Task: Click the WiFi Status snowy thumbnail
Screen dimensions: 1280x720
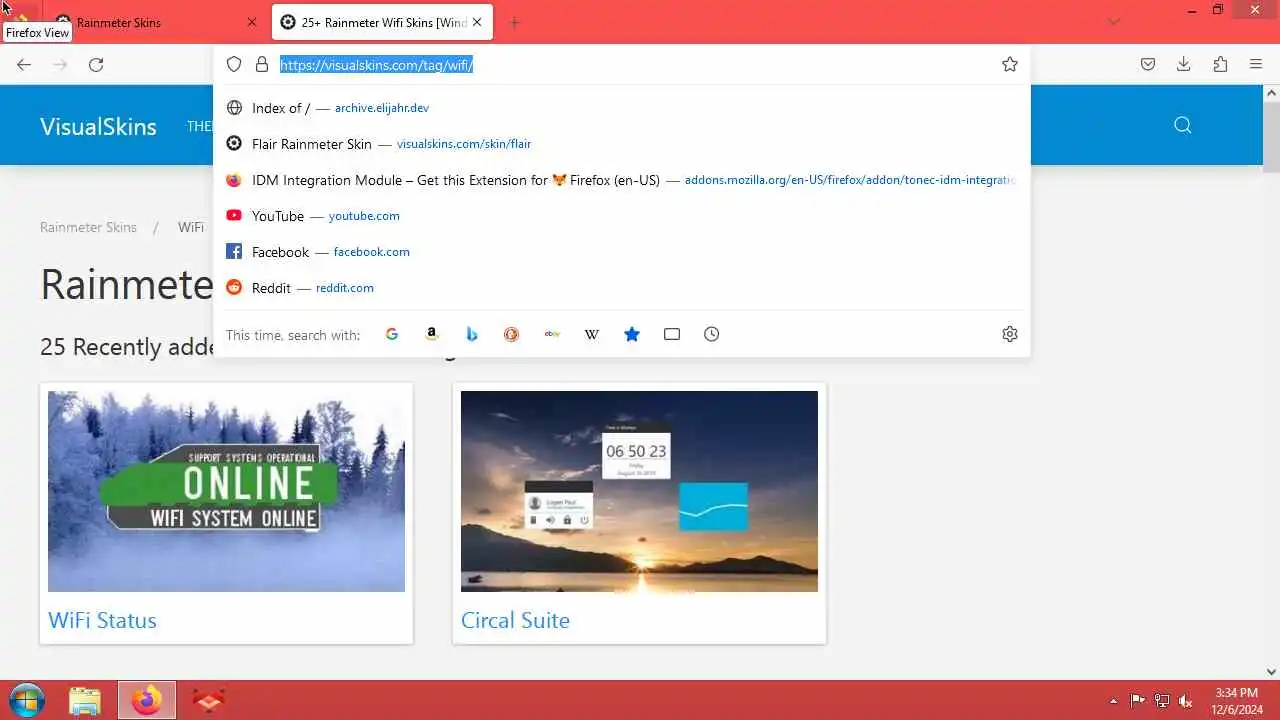Action: pos(226,491)
